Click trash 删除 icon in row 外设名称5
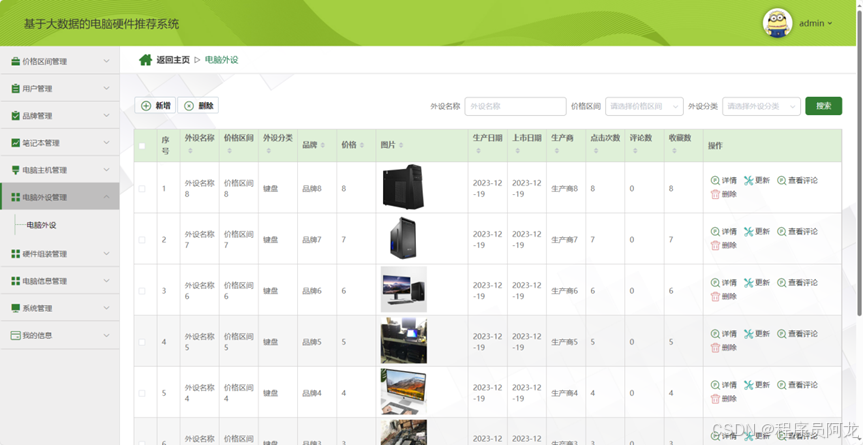 [x=715, y=348]
